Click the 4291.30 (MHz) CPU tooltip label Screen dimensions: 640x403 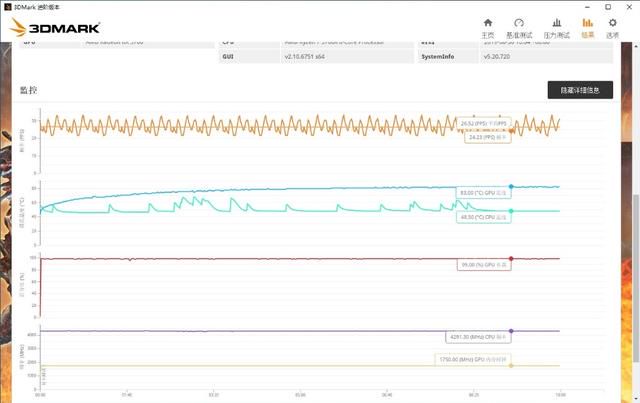coord(478,337)
